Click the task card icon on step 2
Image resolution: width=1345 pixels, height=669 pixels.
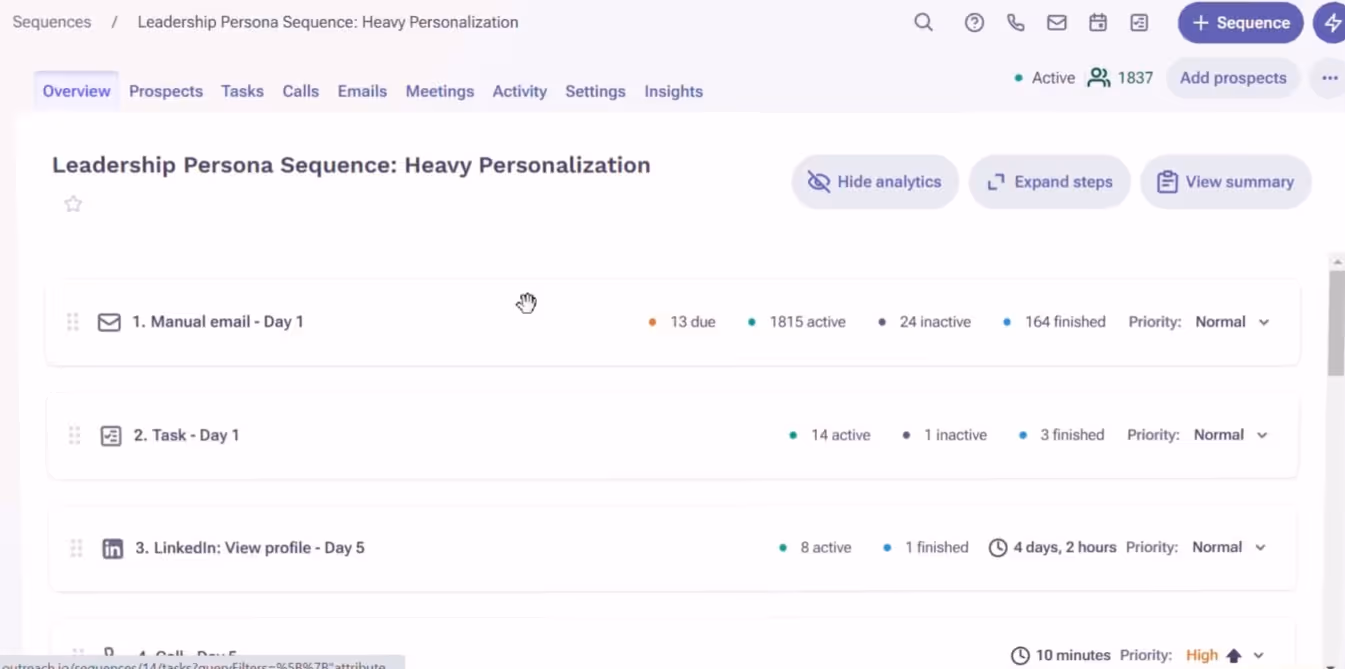[x=110, y=435]
